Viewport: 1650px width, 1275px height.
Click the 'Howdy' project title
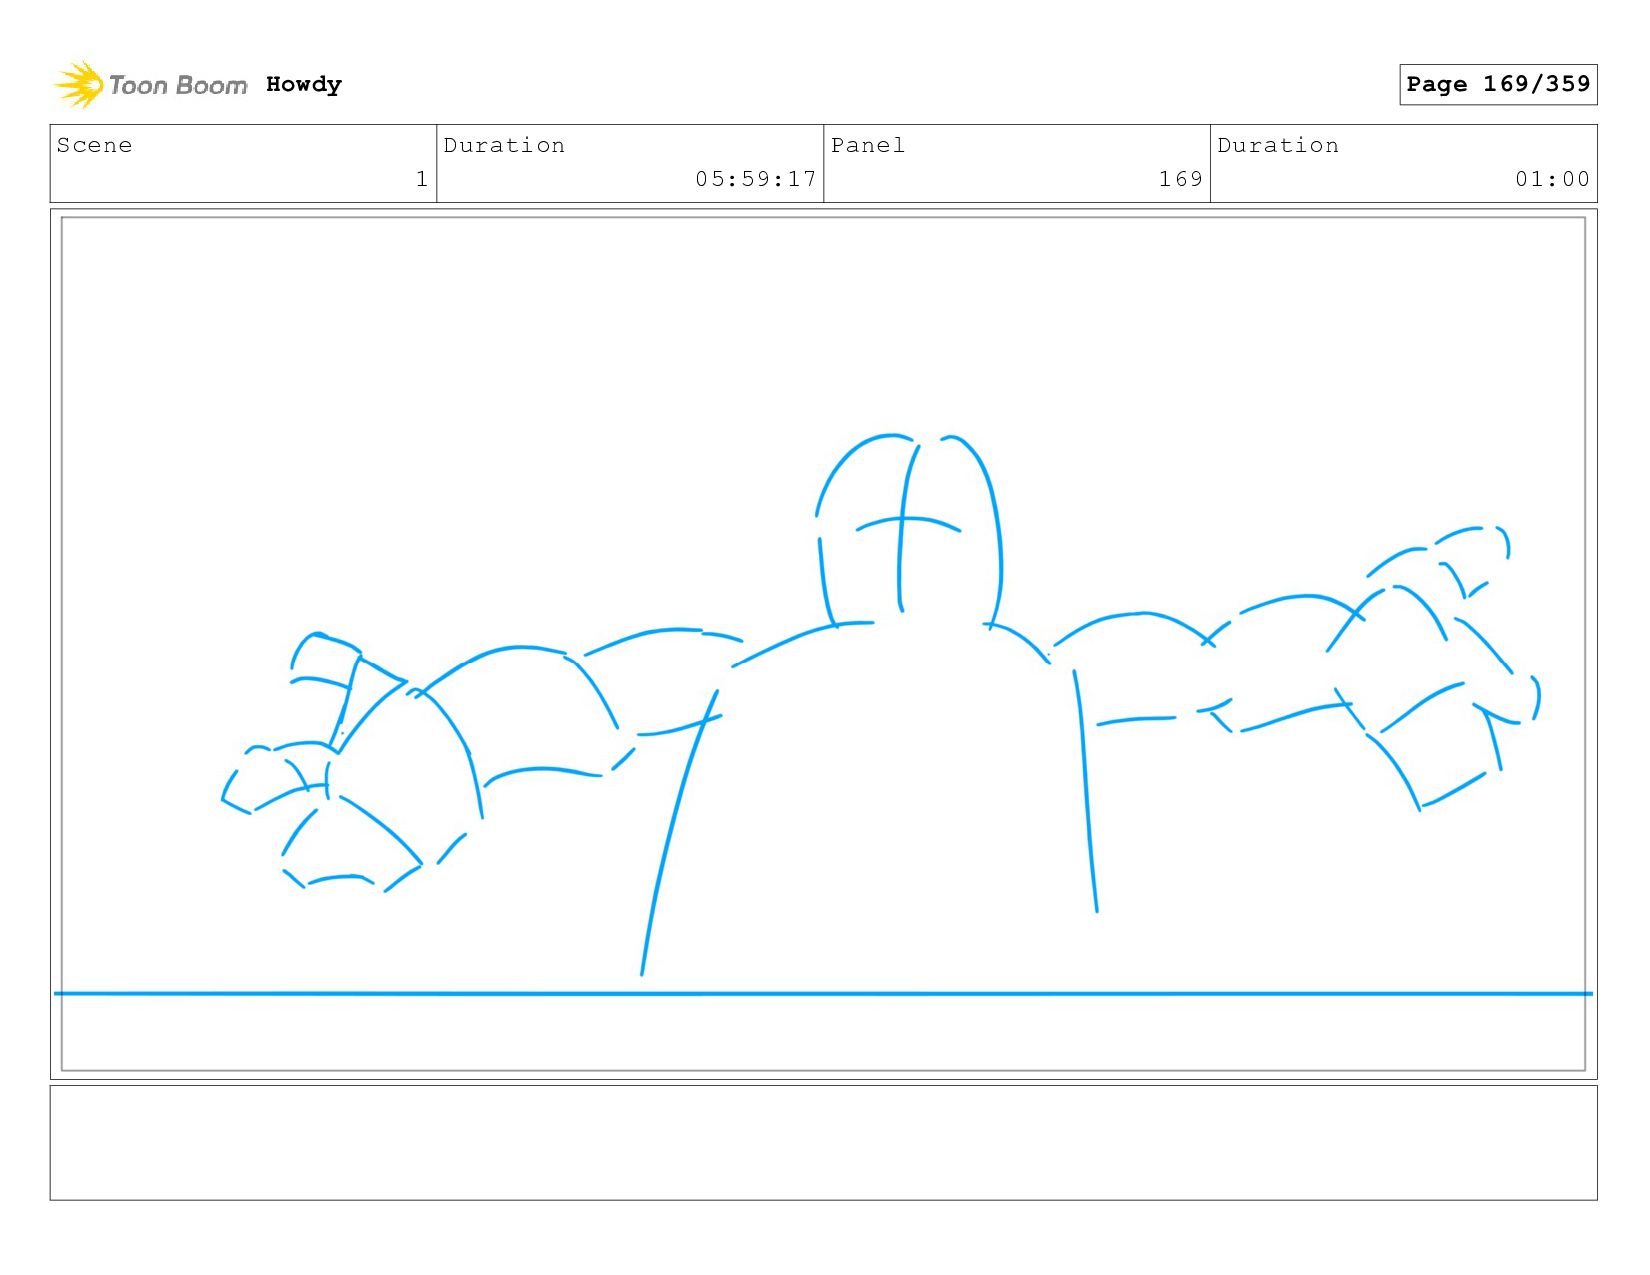[304, 85]
